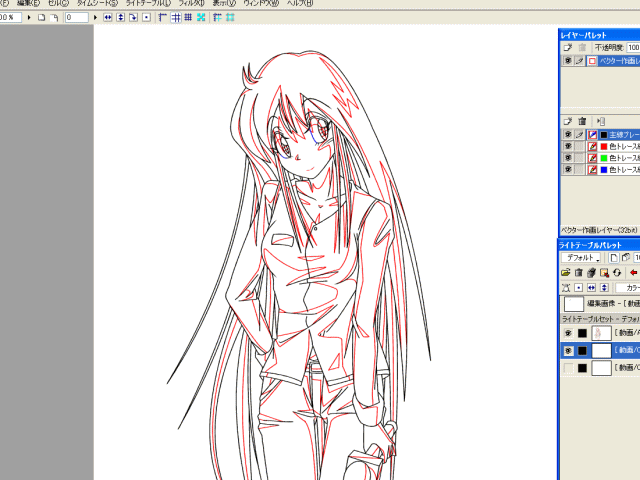The image size is (640, 480).
Task: Open the デフォルト dropdown in Light Table palette
Action: (x=580, y=257)
